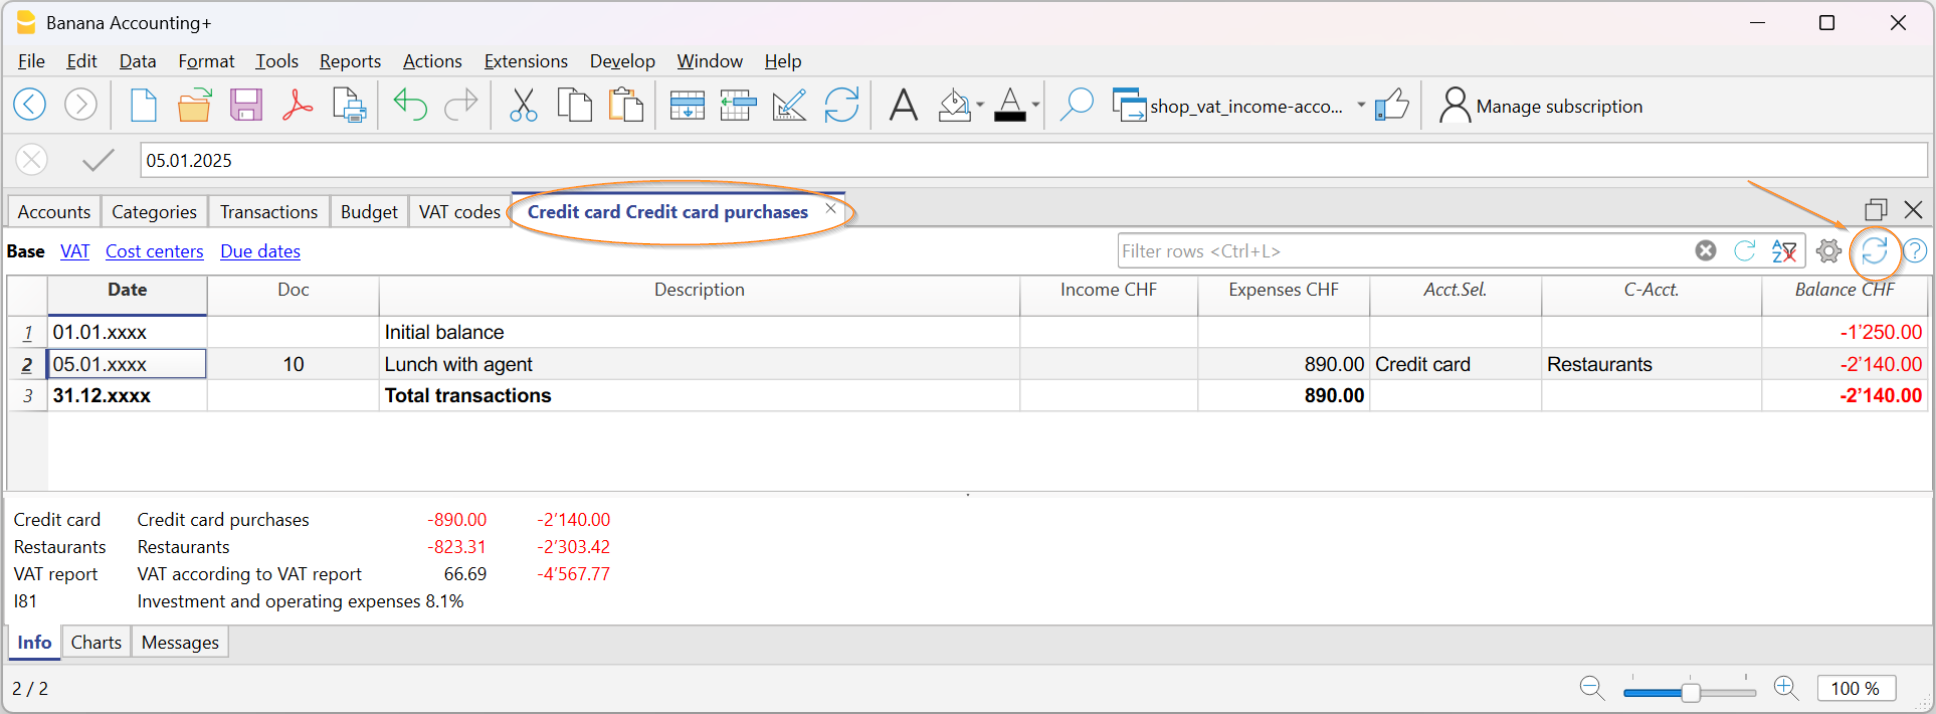This screenshot has height=714, width=1936.
Task: Go back with the Previous arrow icon
Action: [30, 104]
